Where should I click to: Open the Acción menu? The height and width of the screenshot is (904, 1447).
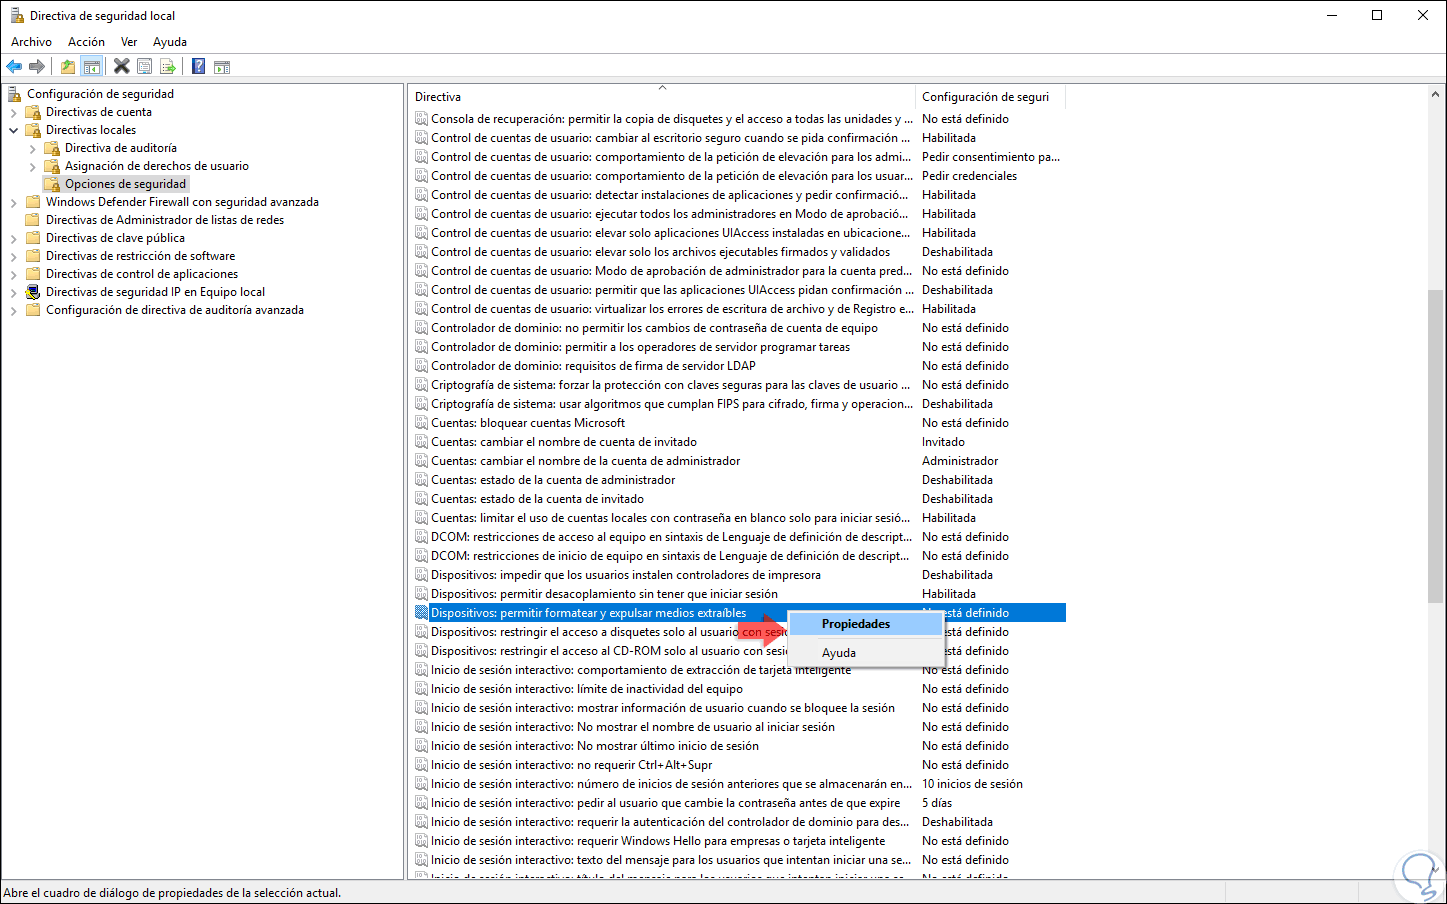point(86,42)
